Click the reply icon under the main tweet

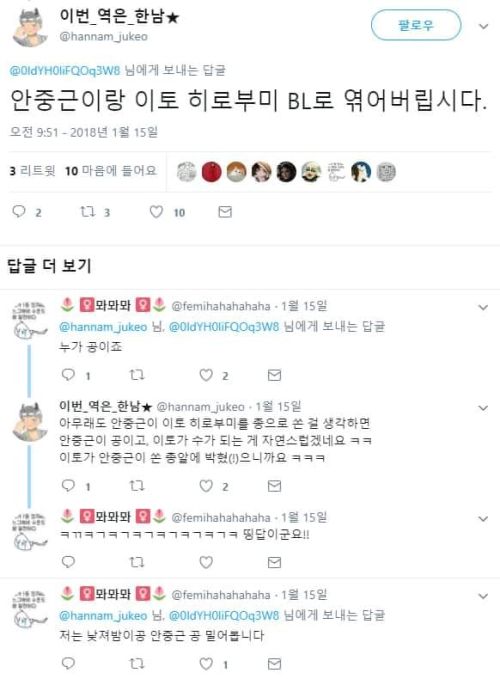click(x=19, y=212)
